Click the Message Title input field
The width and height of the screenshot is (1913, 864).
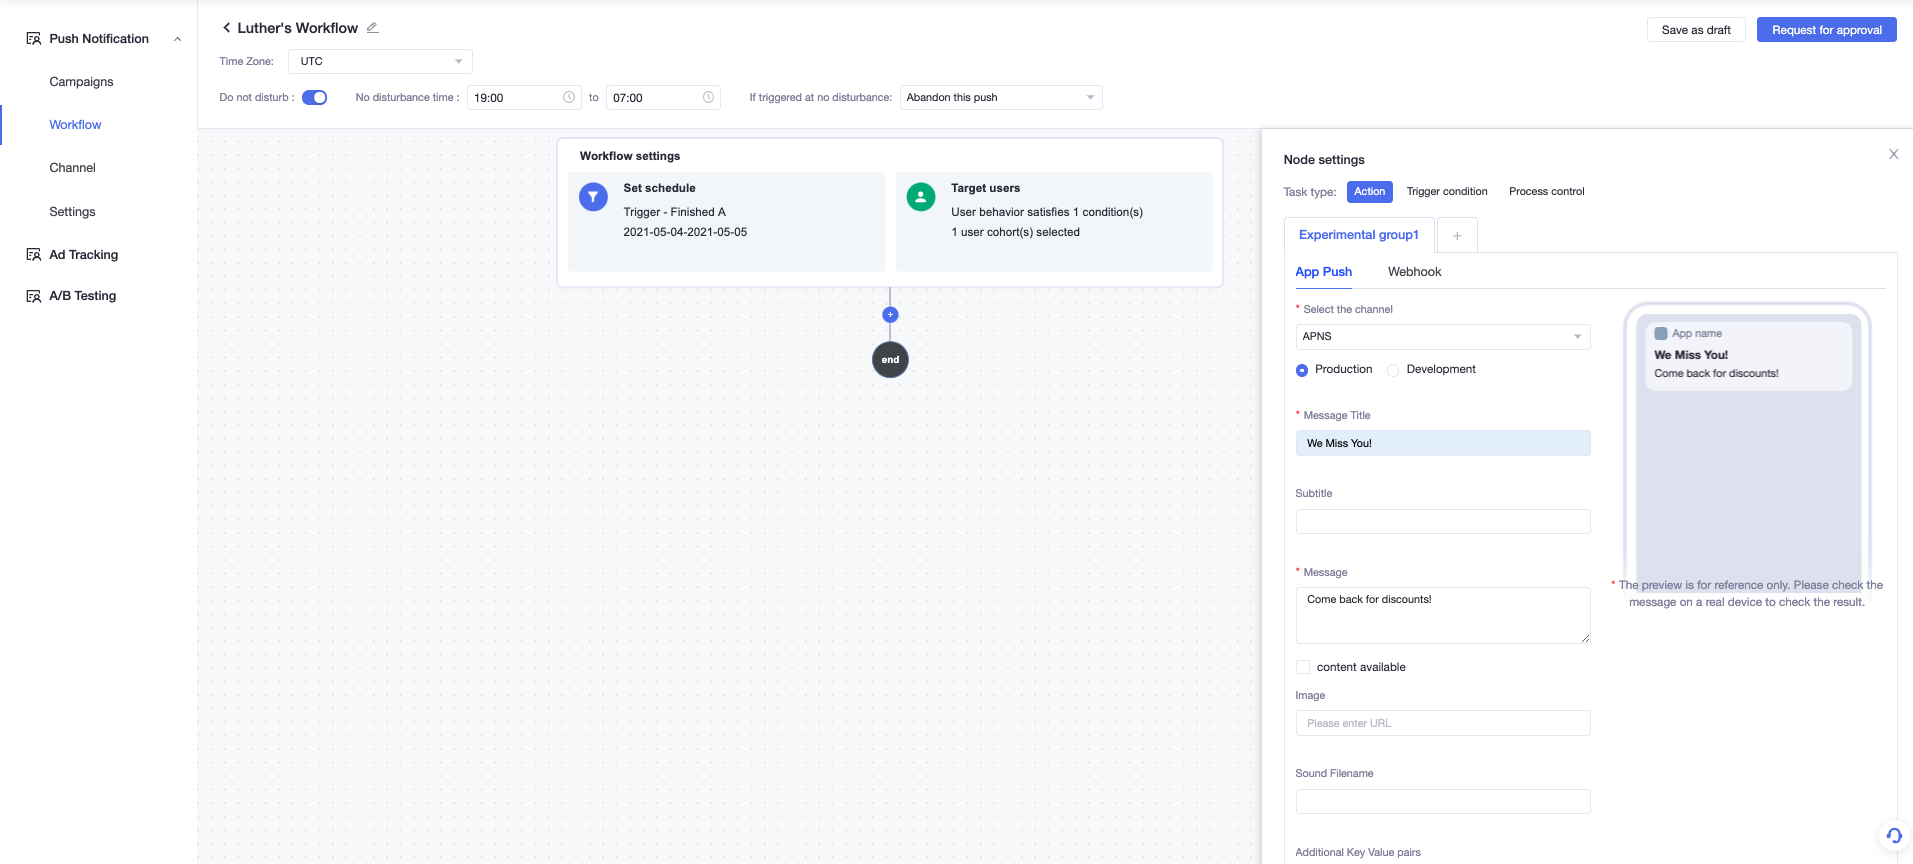[x=1443, y=443]
